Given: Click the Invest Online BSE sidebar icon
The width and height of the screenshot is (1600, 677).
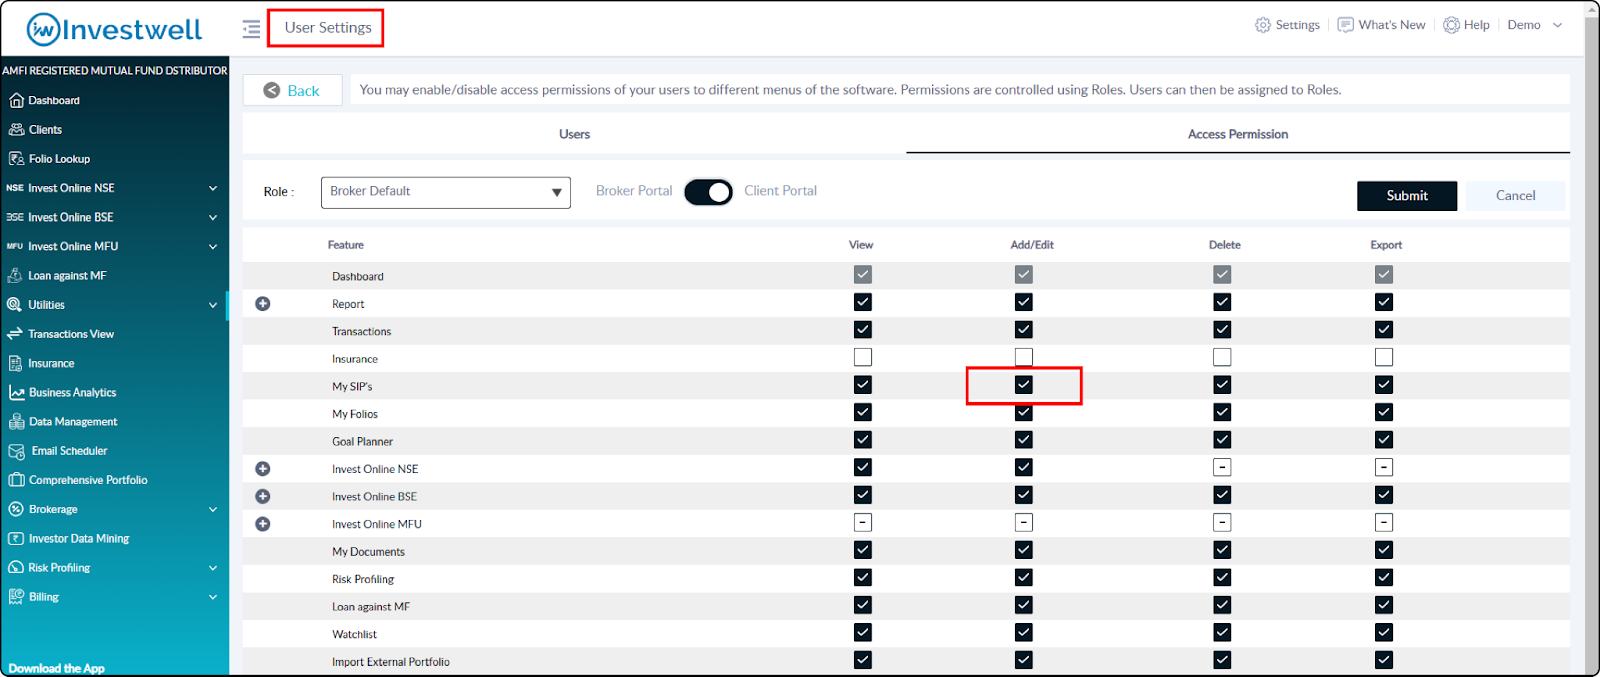Looking at the screenshot, I should pos(15,217).
